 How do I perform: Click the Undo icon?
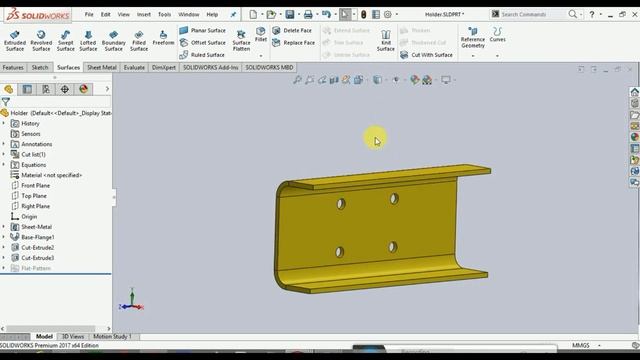click(326, 15)
